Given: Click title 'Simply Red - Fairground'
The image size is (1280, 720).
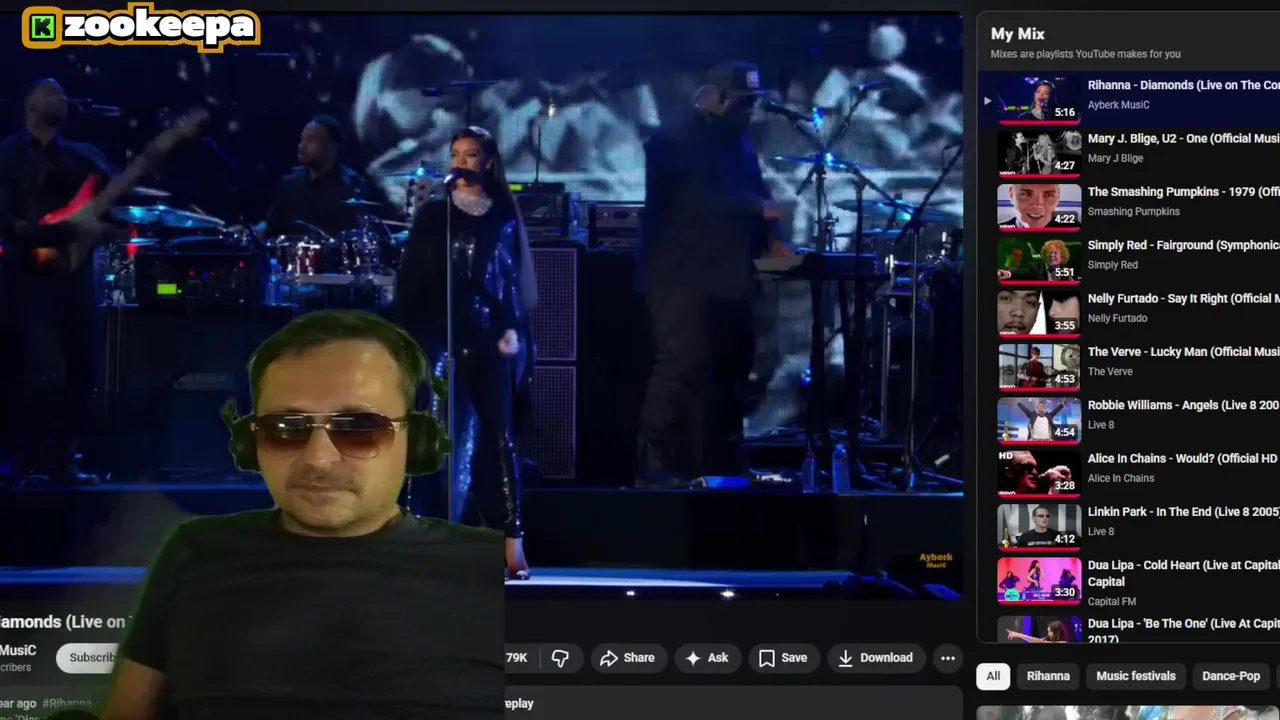Looking at the screenshot, I should tap(1183, 245).
